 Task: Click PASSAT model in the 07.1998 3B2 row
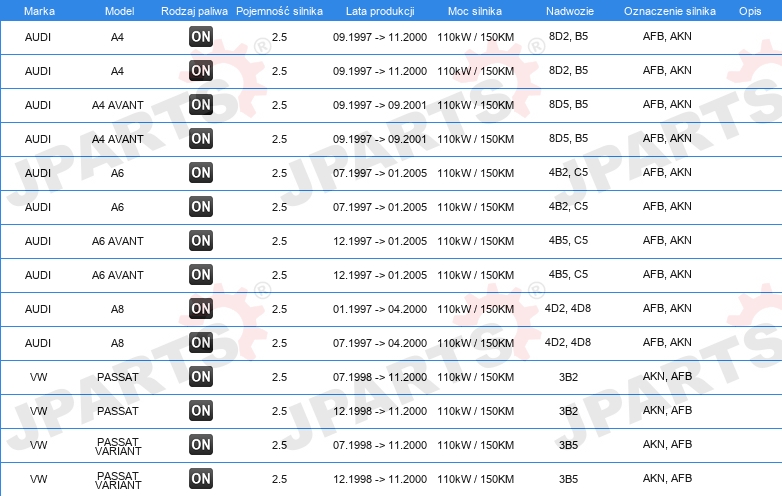coord(118,377)
